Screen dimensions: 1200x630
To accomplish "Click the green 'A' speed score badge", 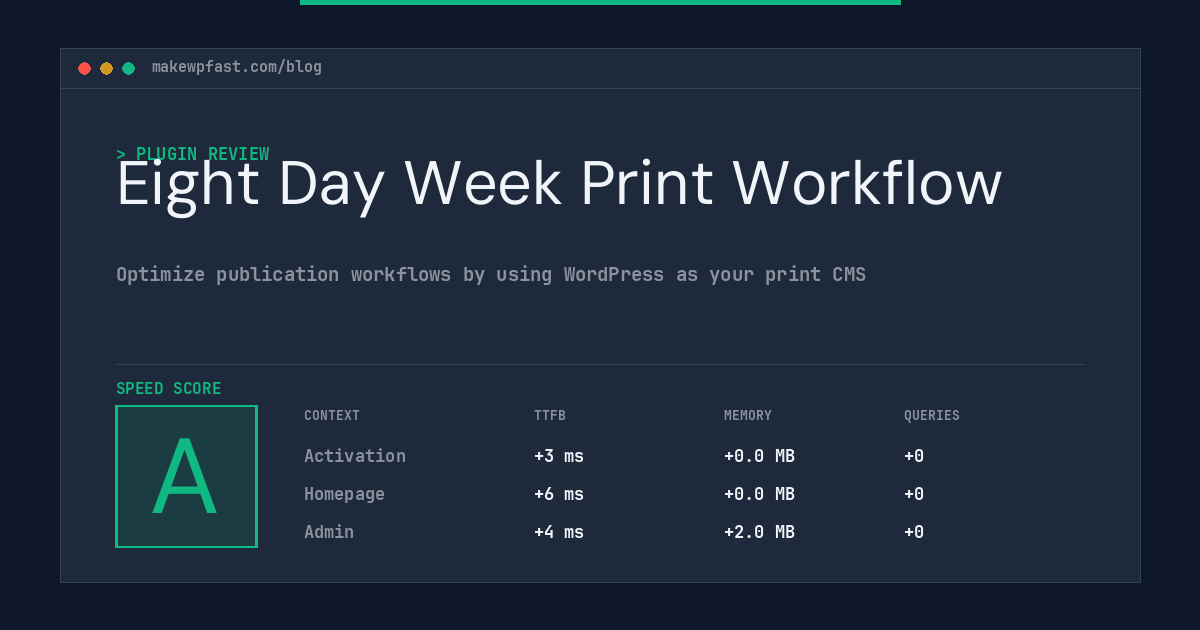I will click(x=186, y=476).
